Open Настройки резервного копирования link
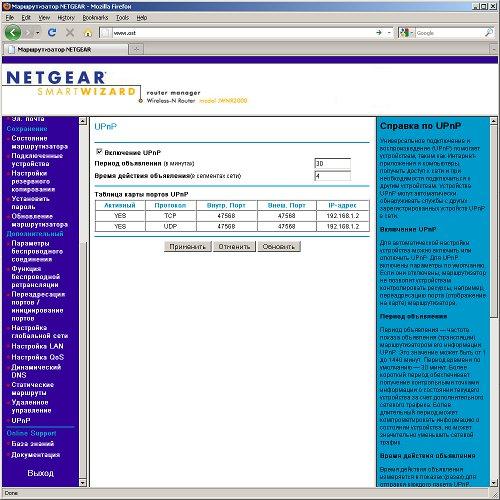This screenshot has width=500, height=500. [33, 181]
